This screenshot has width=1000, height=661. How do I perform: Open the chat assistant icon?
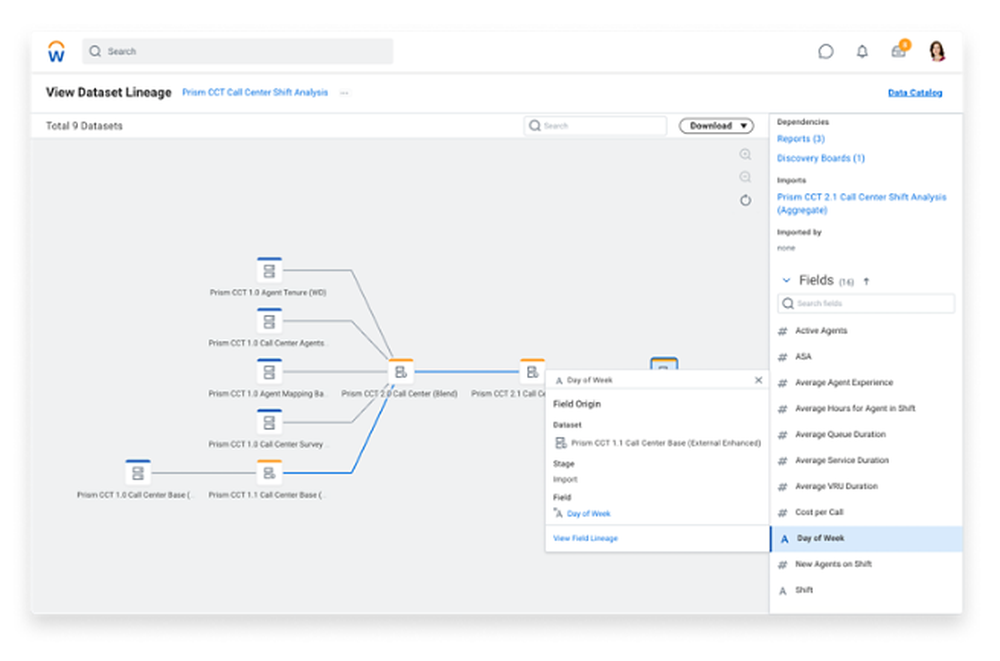[825, 51]
